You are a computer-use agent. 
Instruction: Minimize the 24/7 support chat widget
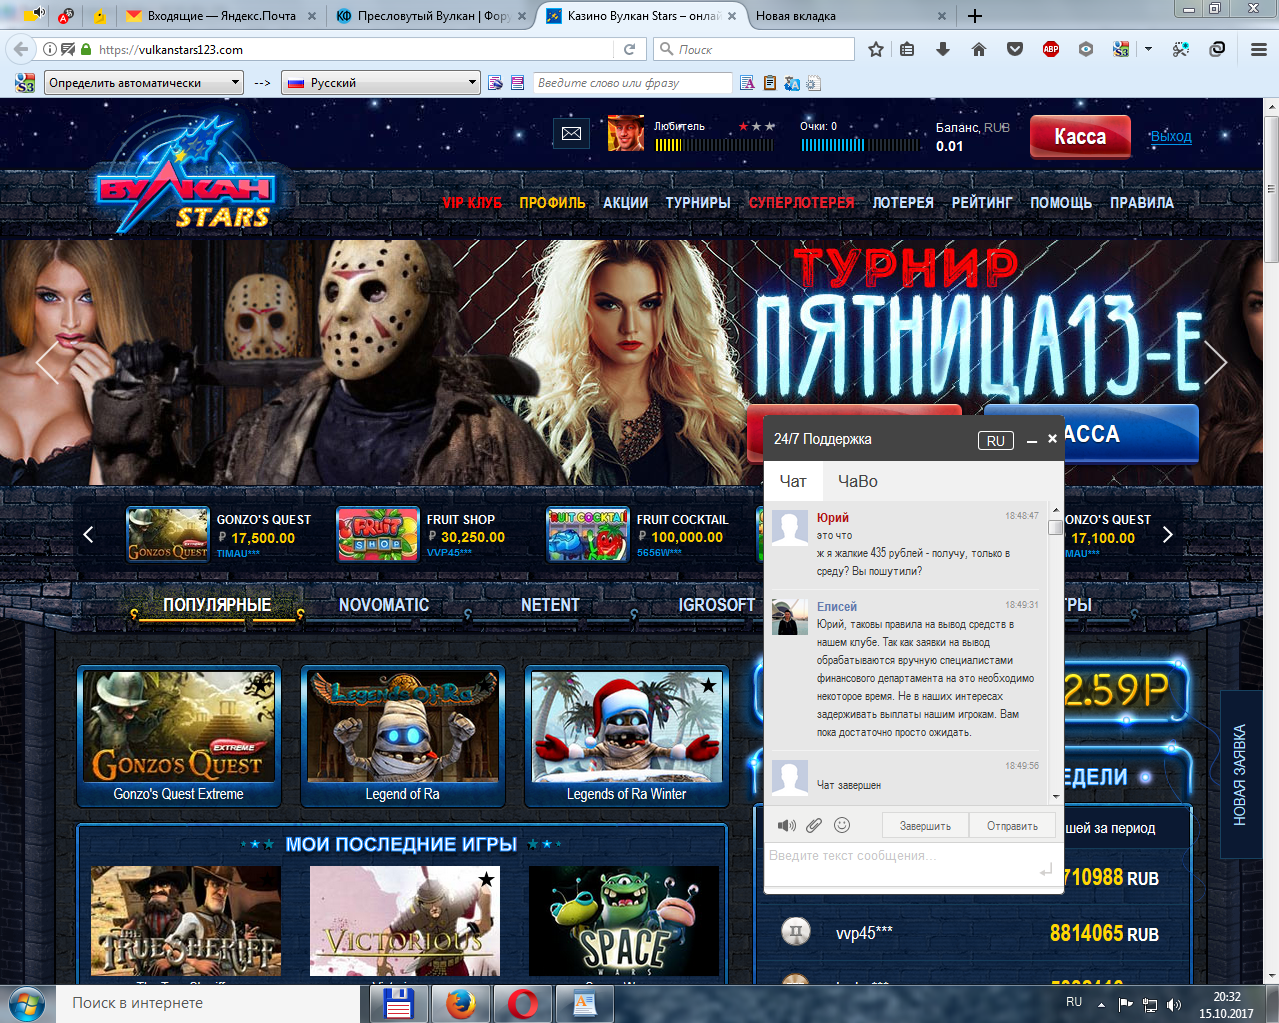(x=1032, y=440)
